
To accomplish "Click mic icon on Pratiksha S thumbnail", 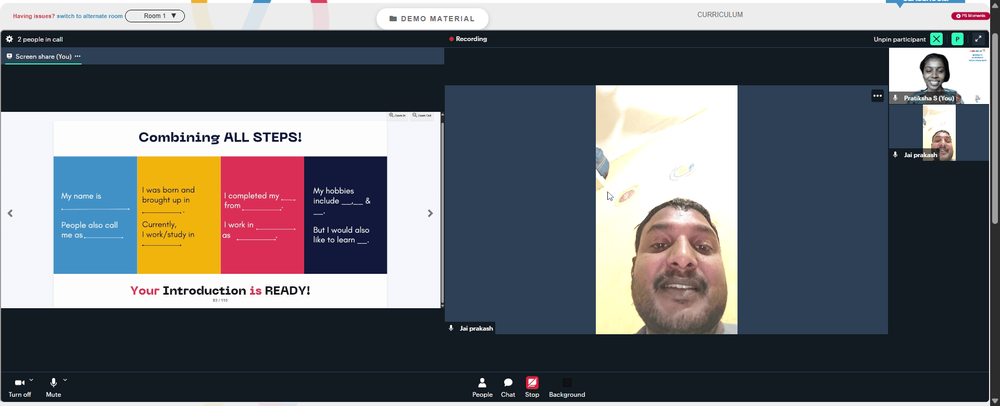I will (x=895, y=98).
